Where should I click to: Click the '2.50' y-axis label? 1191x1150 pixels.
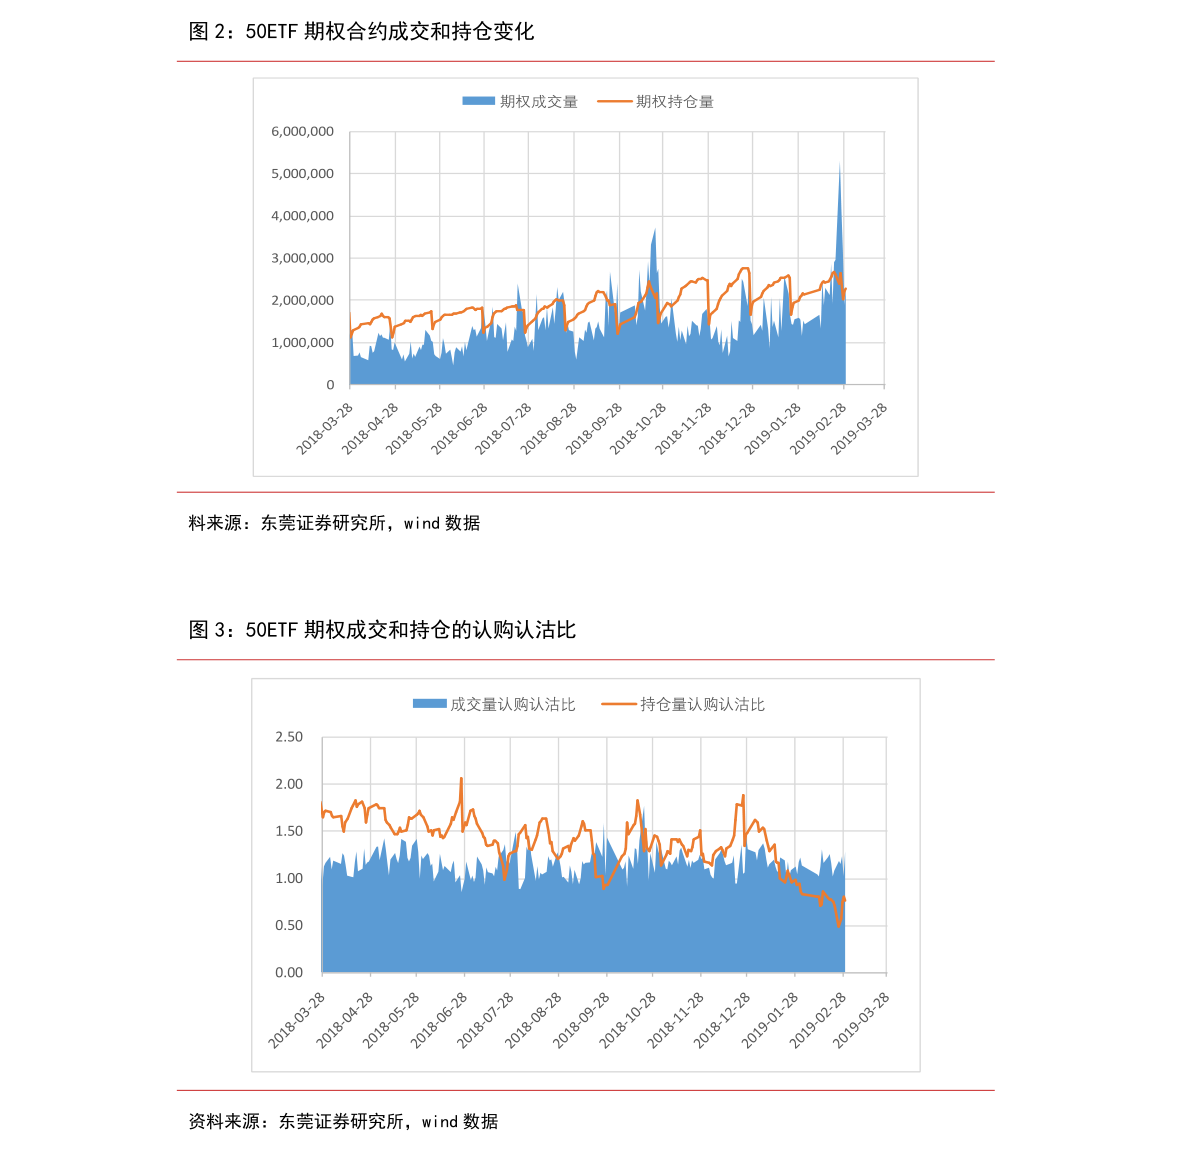coord(289,737)
